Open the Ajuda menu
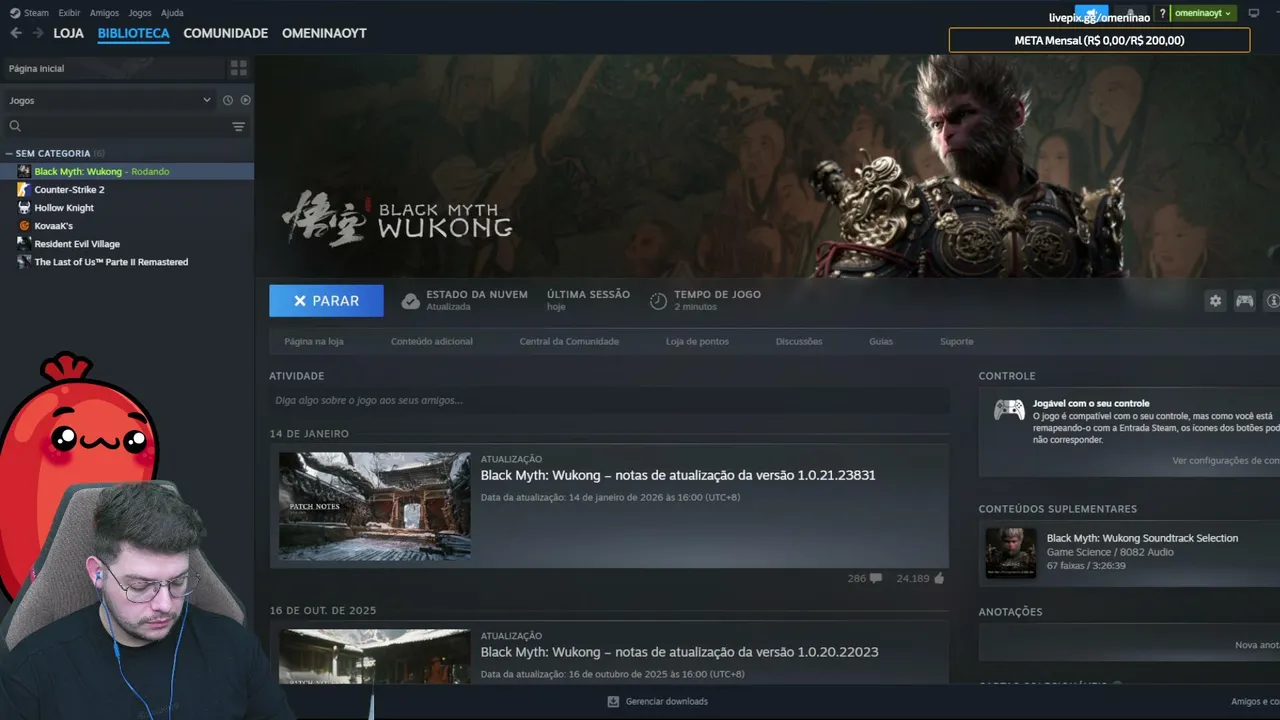The image size is (1280, 720). 172,13
